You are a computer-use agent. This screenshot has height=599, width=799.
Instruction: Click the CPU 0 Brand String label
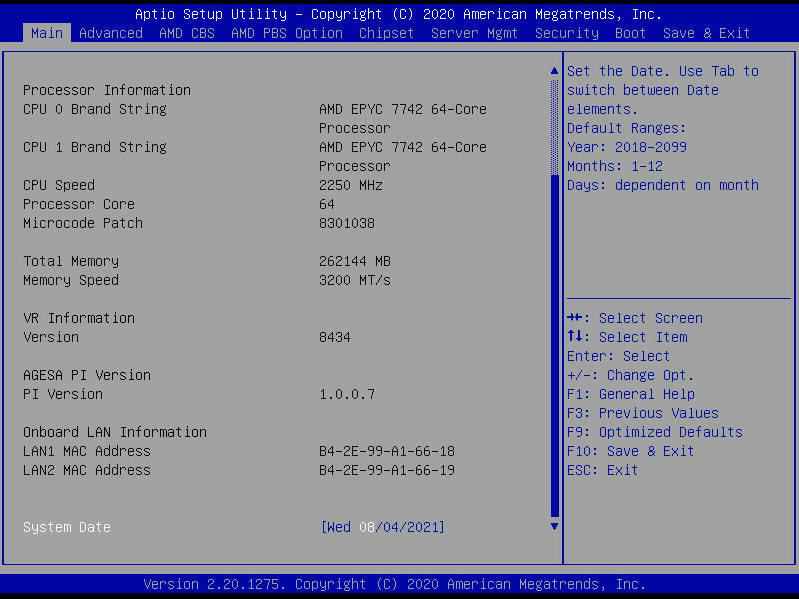point(95,109)
